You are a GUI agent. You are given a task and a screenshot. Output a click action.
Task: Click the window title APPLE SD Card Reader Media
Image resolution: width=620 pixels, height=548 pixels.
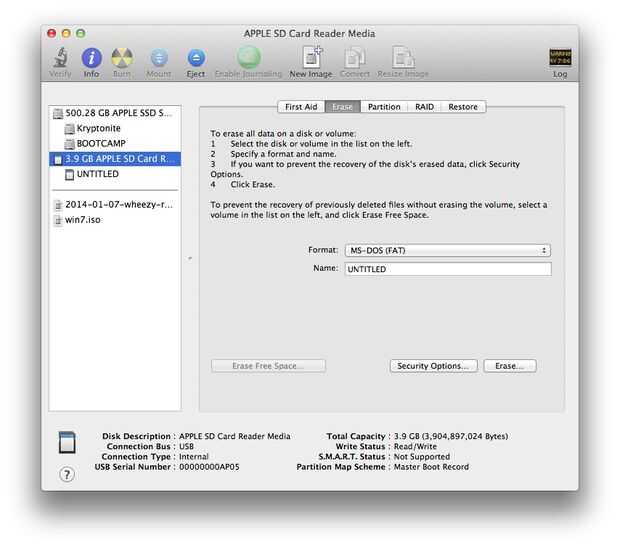pyautogui.click(x=309, y=34)
